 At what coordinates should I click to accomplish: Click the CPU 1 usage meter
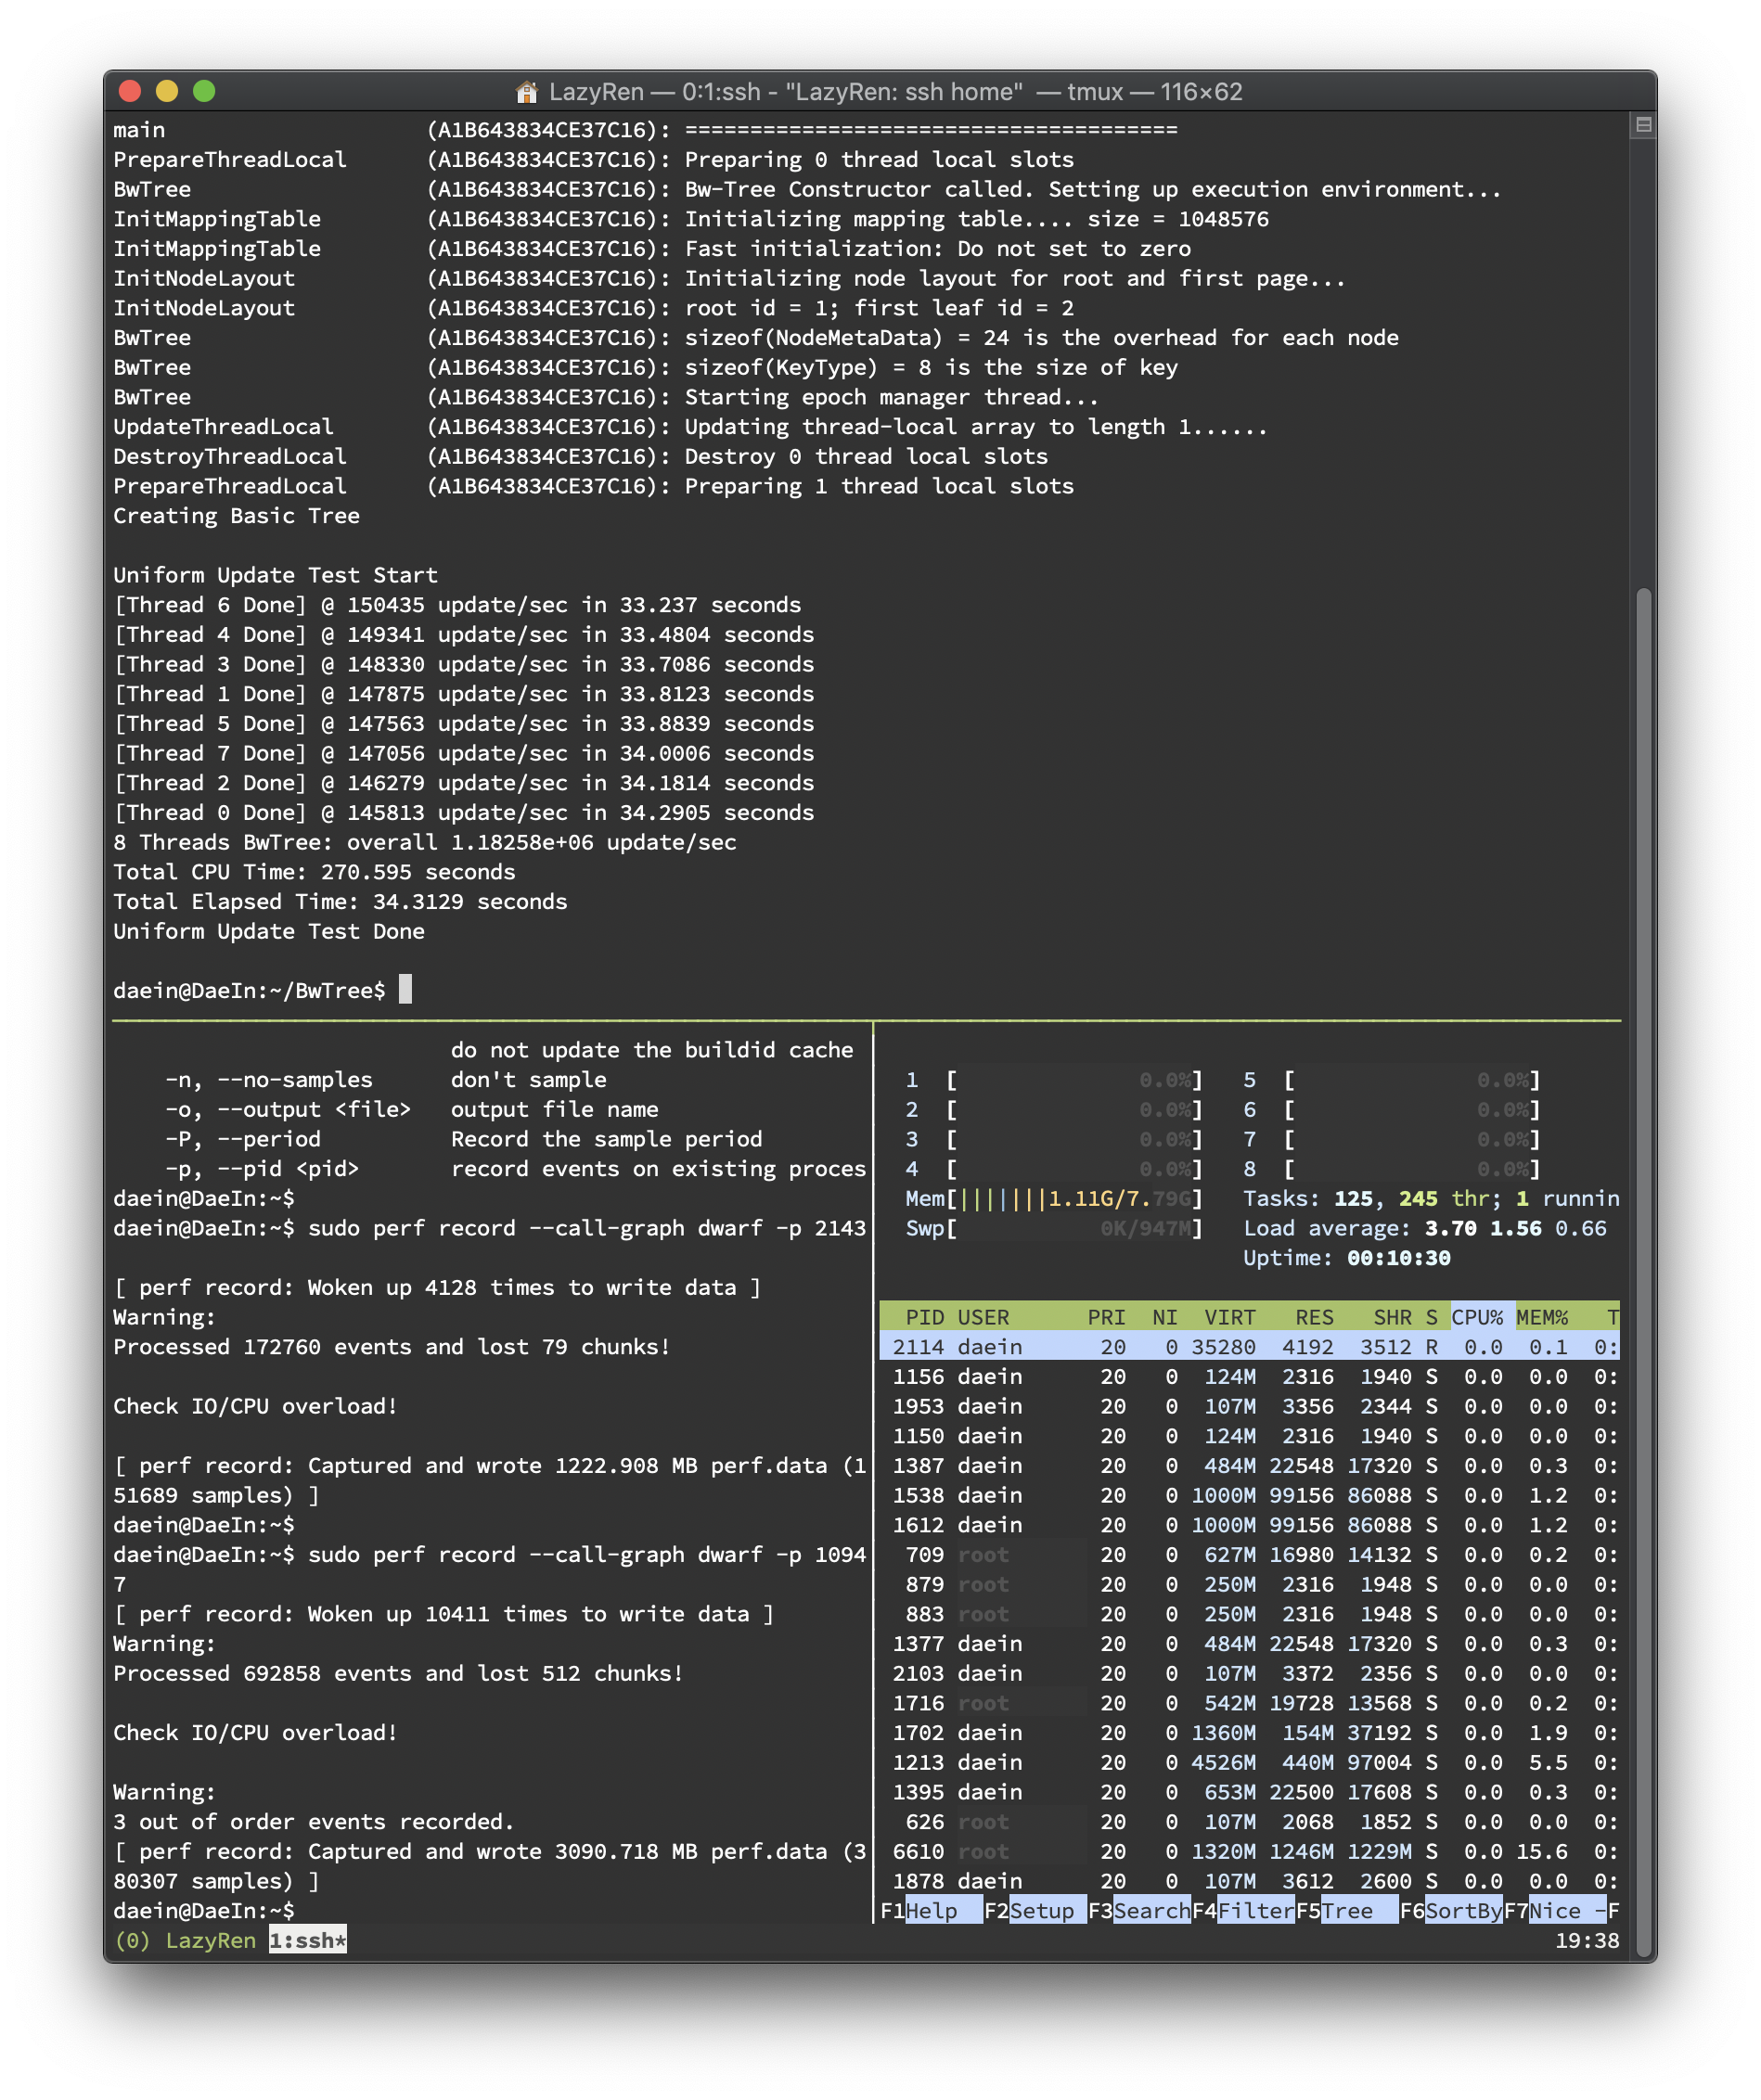point(1053,1080)
